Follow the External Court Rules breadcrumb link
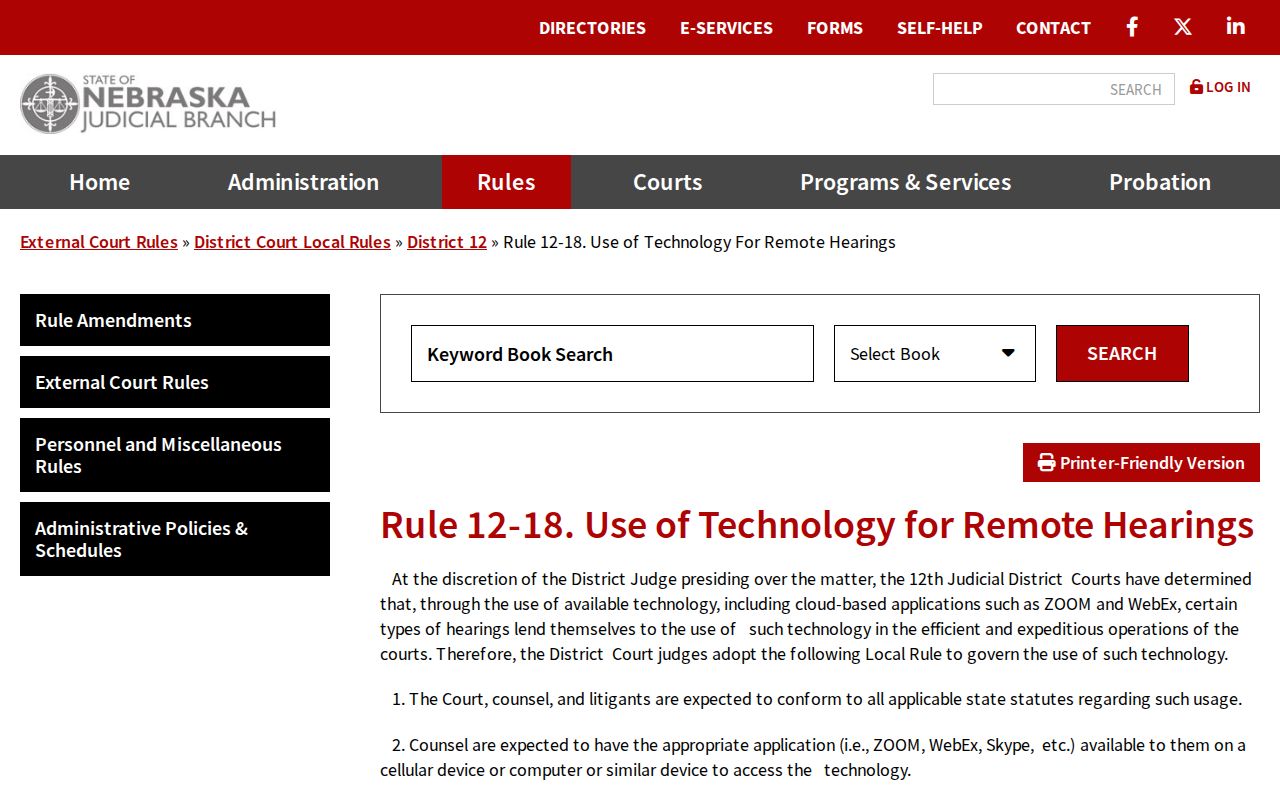 [x=99, y=242]
